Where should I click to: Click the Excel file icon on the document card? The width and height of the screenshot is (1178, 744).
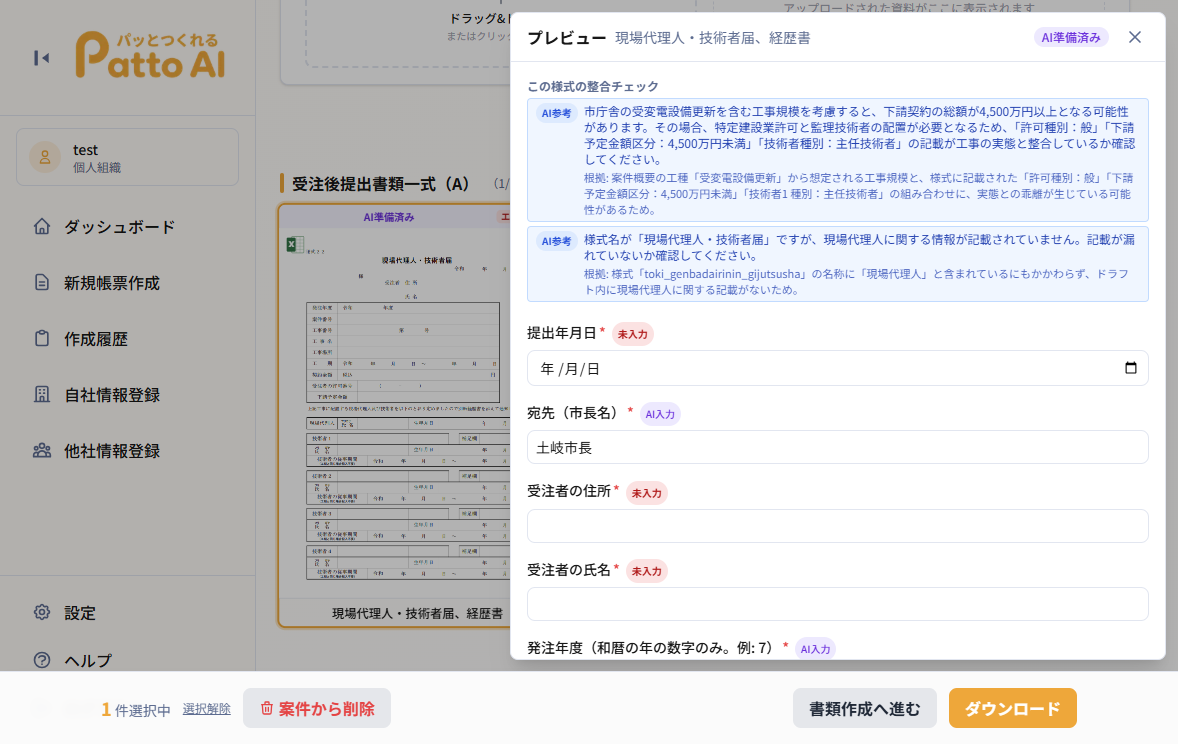295,244
